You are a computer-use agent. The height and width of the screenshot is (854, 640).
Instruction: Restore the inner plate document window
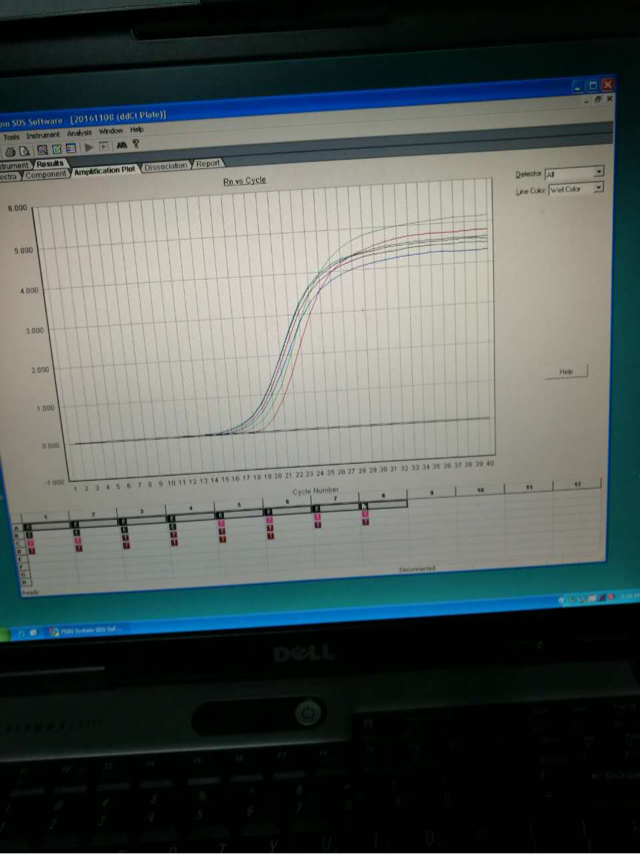[x=598, y=100]
